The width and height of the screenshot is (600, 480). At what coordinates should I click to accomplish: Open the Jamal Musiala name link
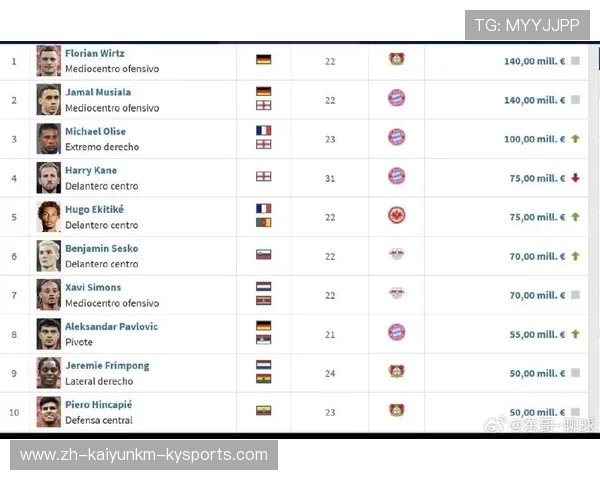(x=98, y=92)
